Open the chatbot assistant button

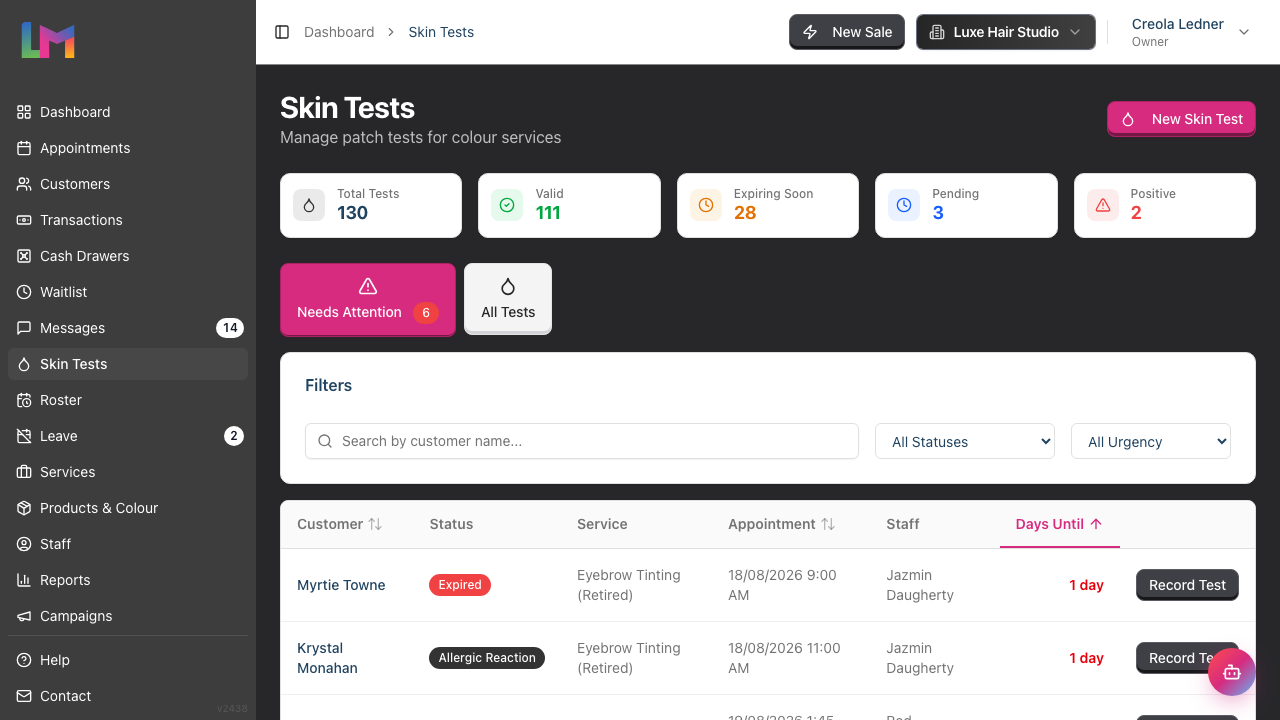click(x=1232, y=672)
